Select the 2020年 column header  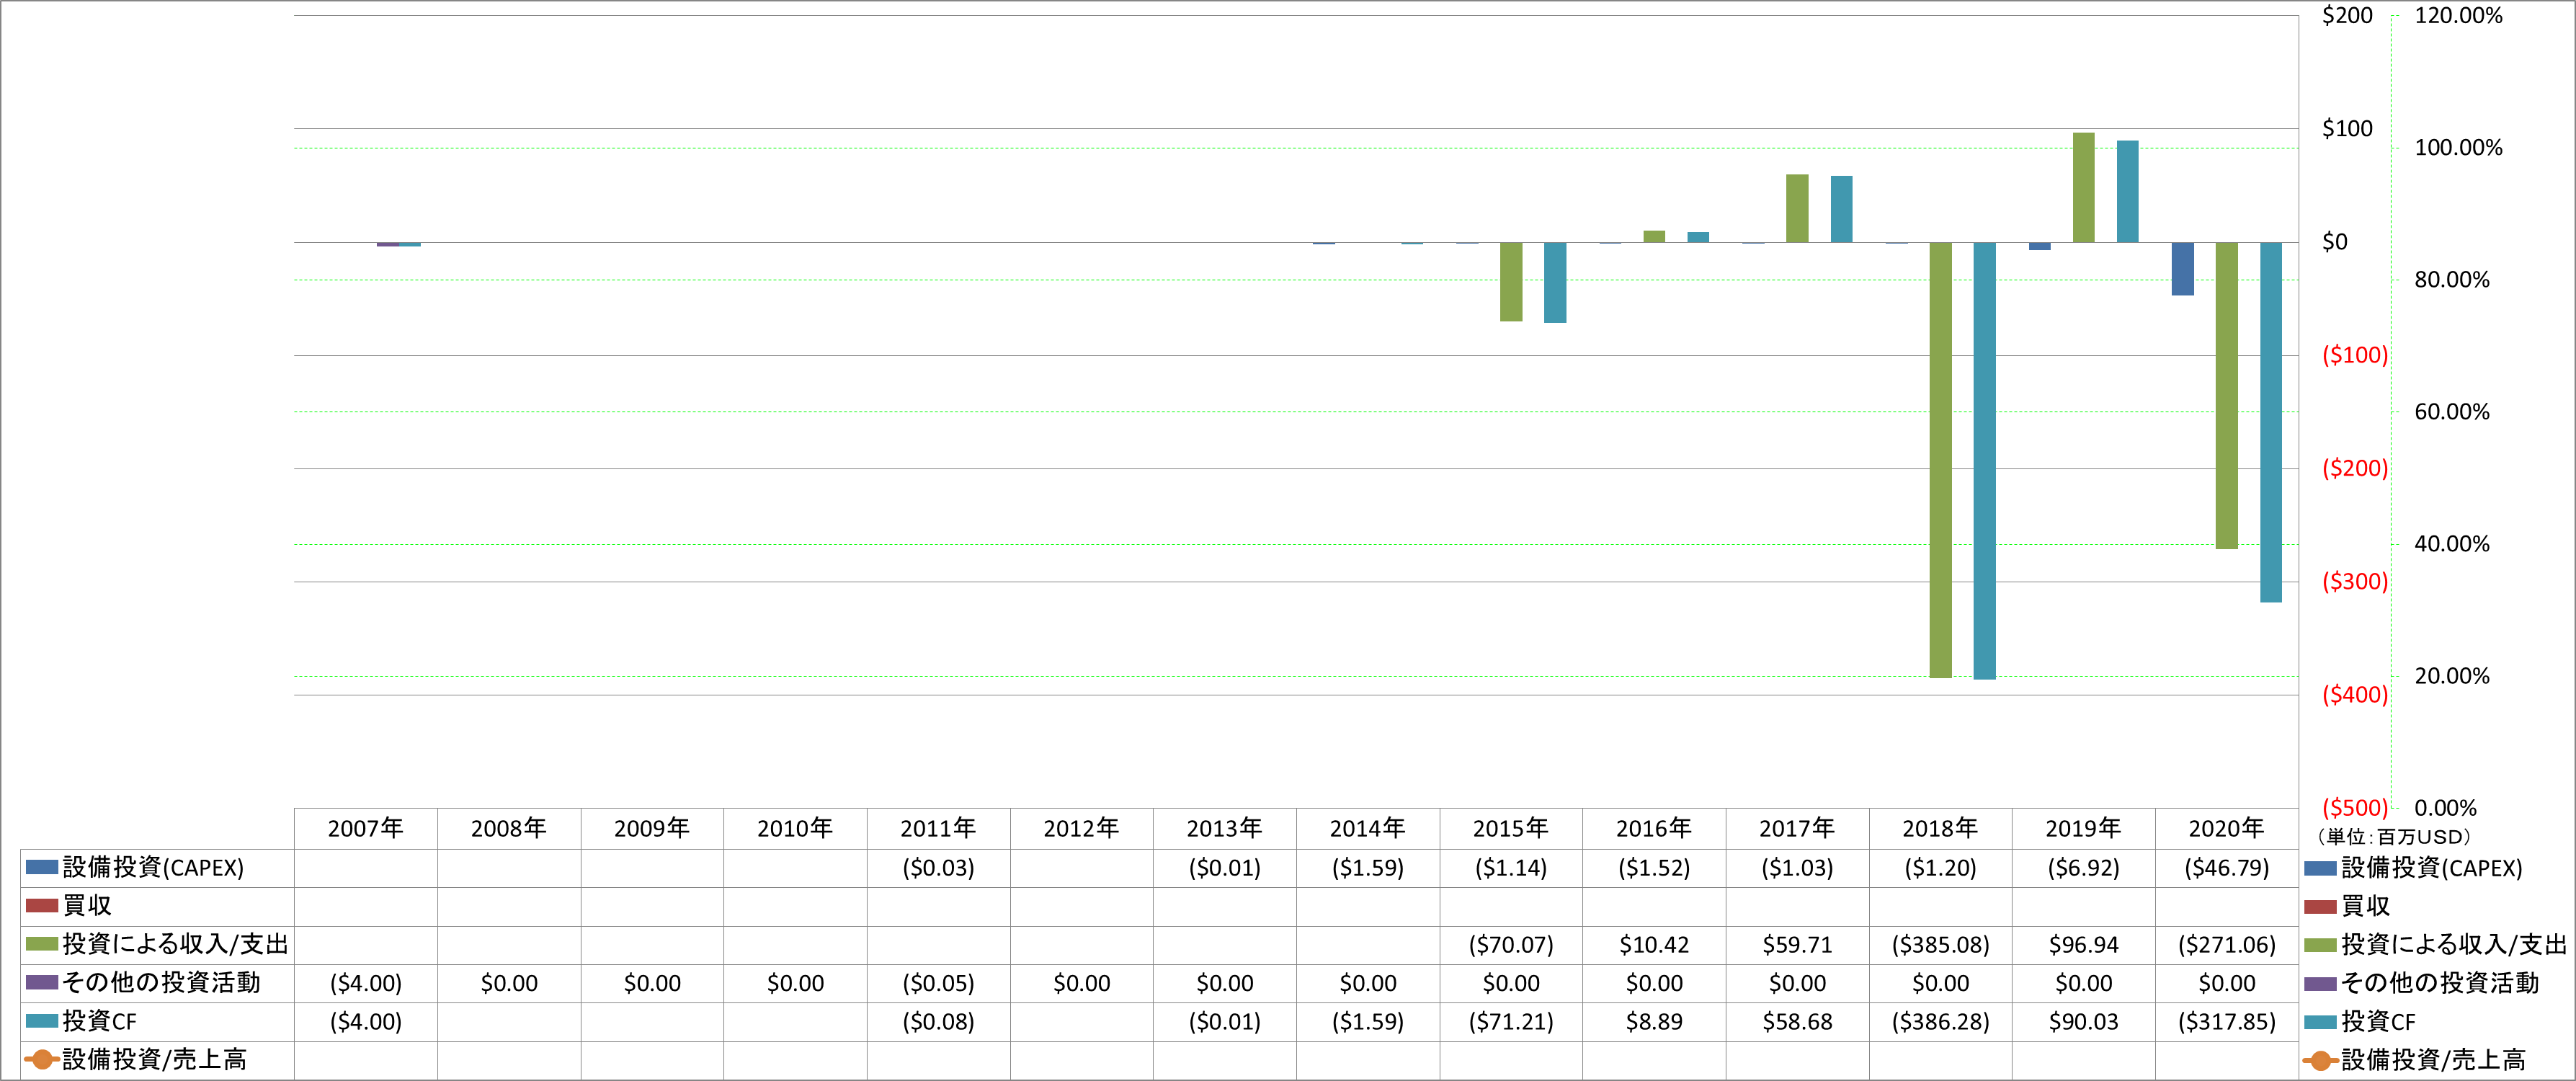point(2227,828)
